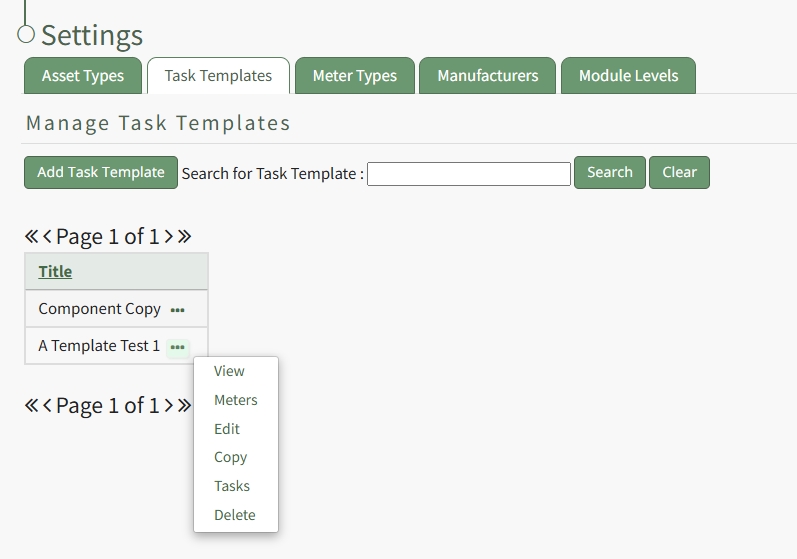Pick Edit from the dropdown menu
The height and width of the screenshot is (559, 797).
coord(227,429)
